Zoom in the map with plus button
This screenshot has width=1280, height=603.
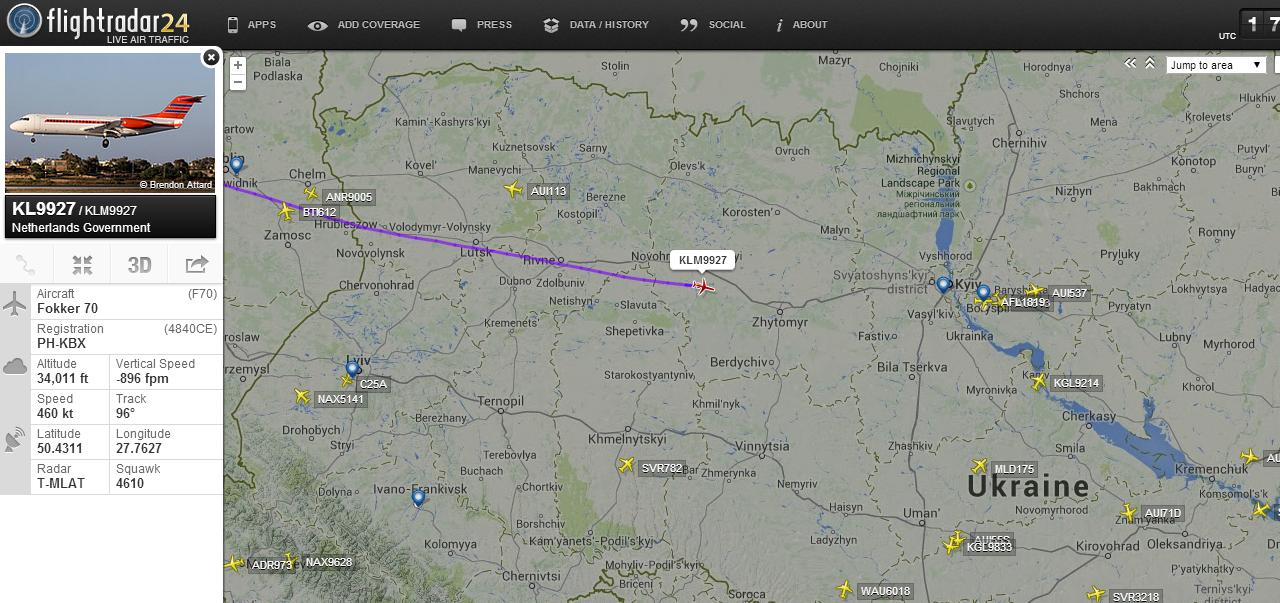237,65
